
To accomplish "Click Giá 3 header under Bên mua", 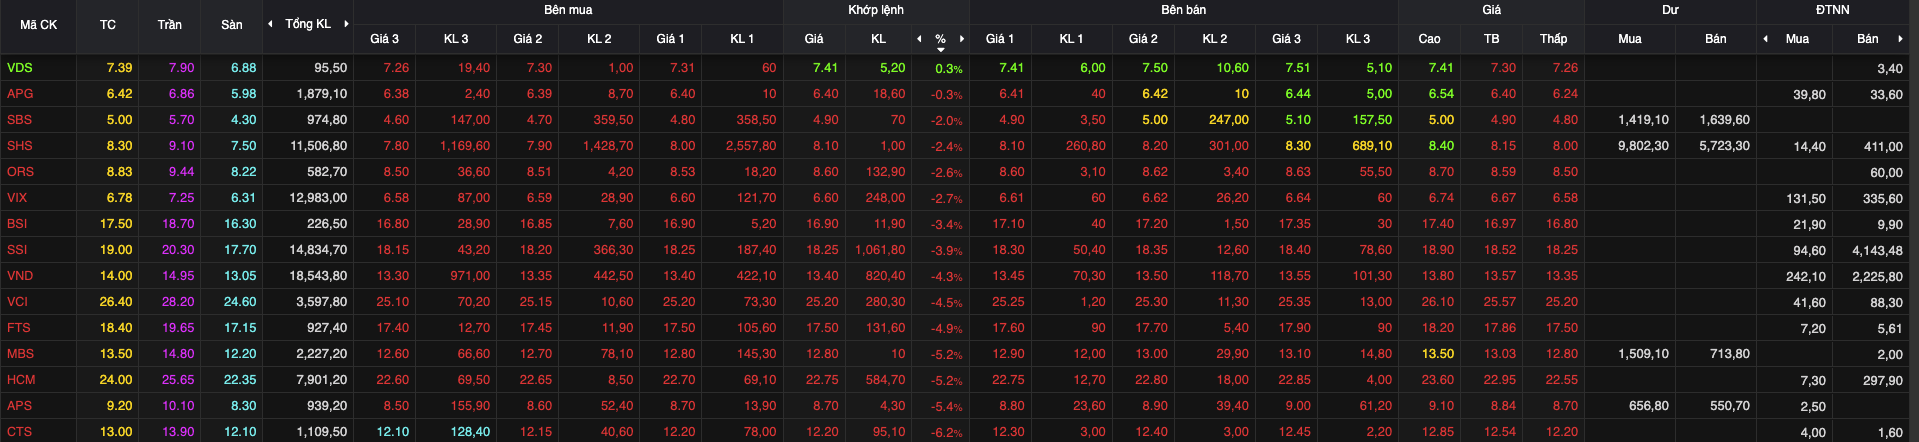I will point(384,39).
